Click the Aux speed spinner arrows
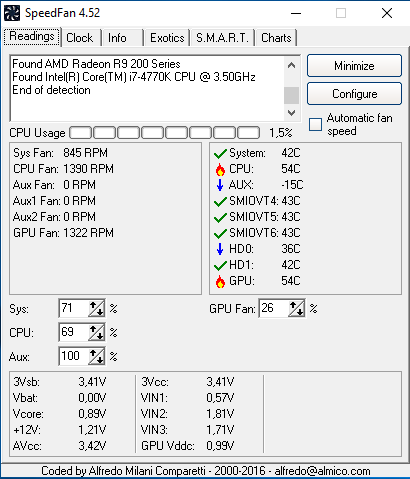This screenshot has width=410, height=479. 97,356
